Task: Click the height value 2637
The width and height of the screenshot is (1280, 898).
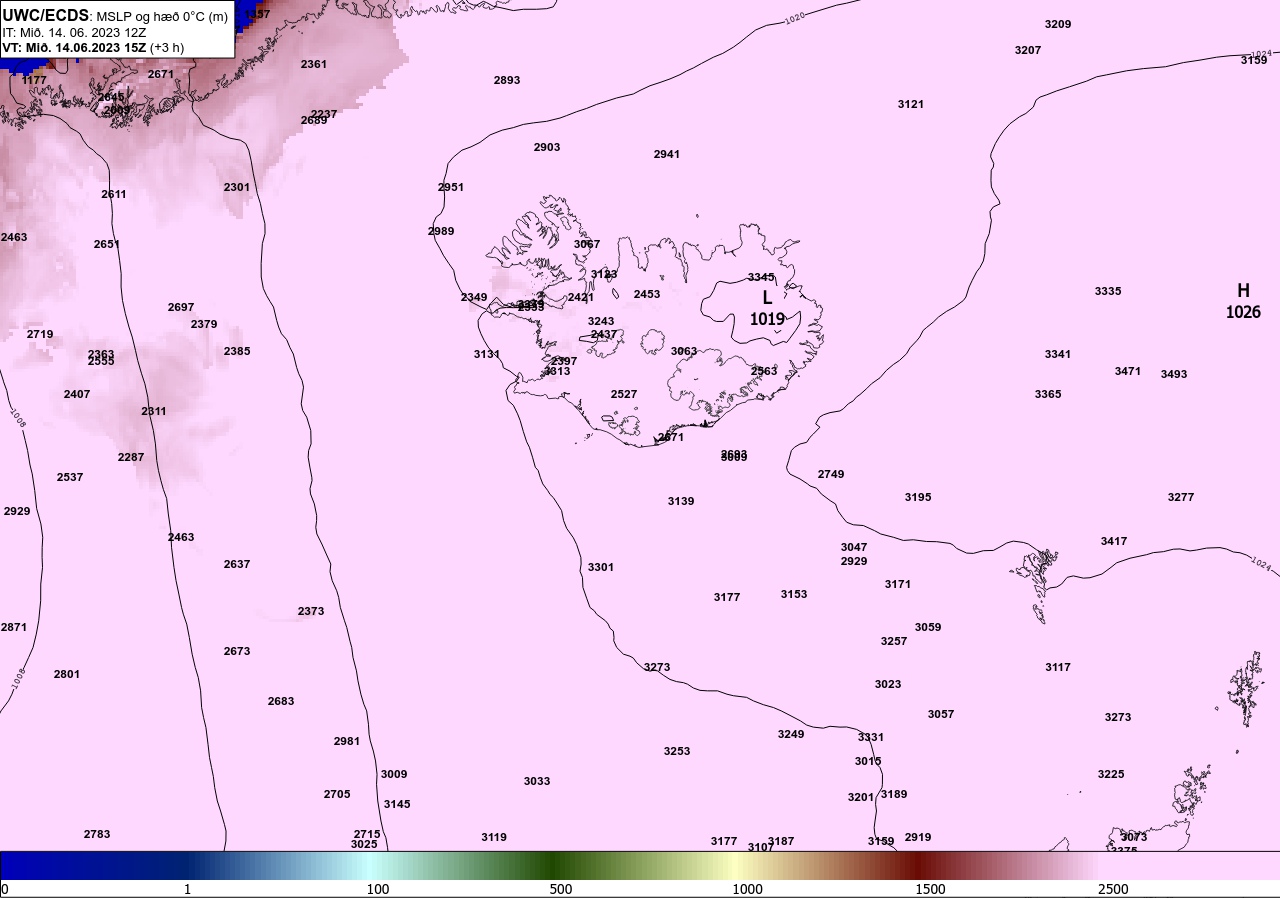Action: click(x=237, y=564)
